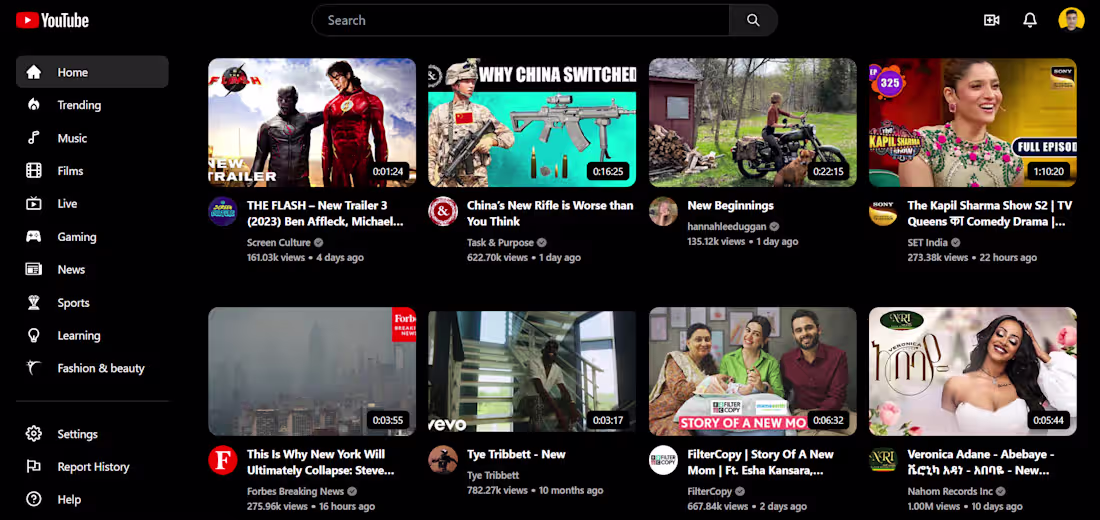The height and width of the screenshot is (520, 1100).
Task: Open Report History label in sidebar
Action: coord(93,467)
